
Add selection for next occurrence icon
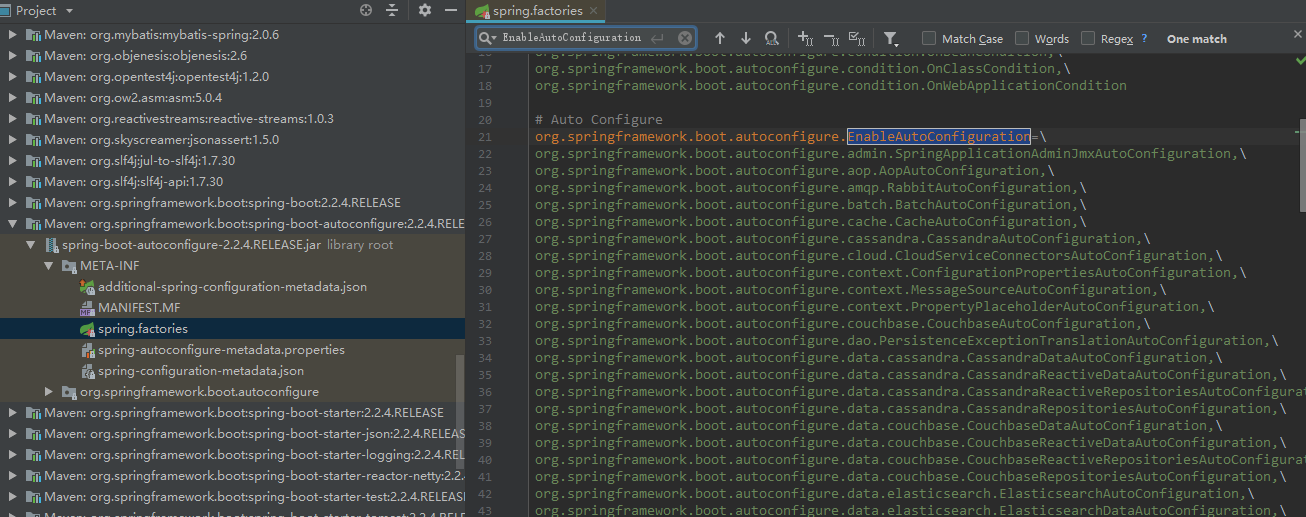click(806, 38)
